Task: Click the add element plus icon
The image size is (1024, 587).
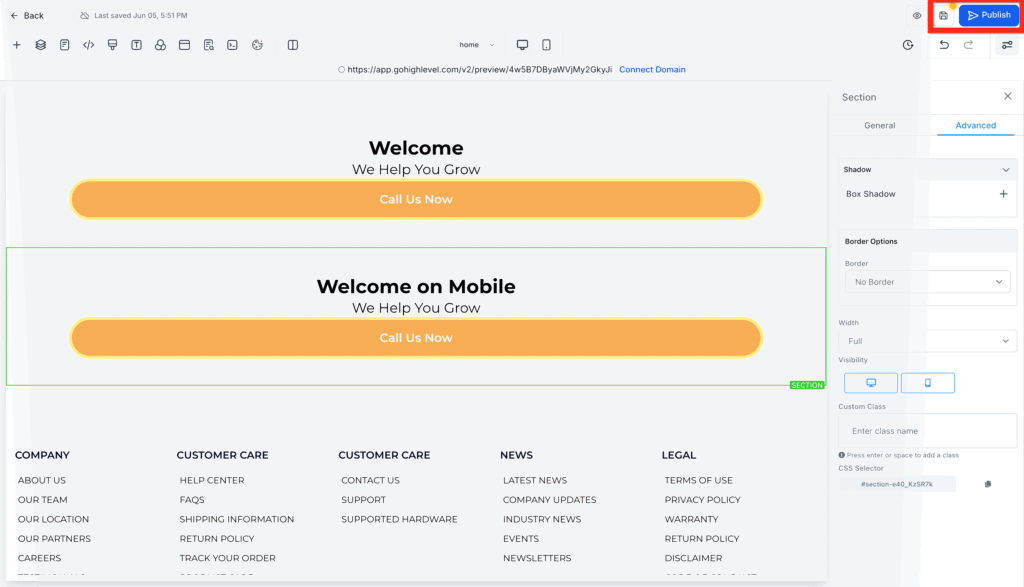Action: click(x=16, y=45)
